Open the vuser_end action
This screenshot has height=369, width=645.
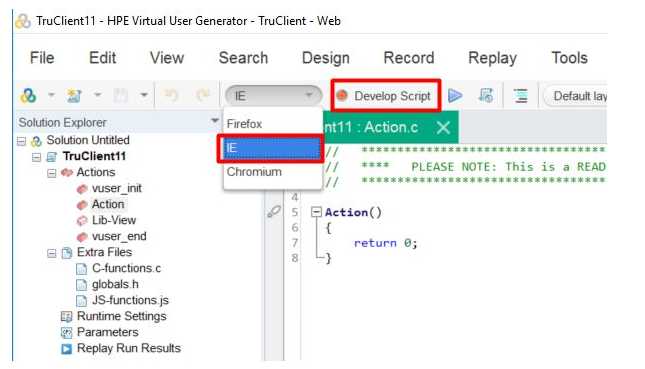tap(119, 236)
